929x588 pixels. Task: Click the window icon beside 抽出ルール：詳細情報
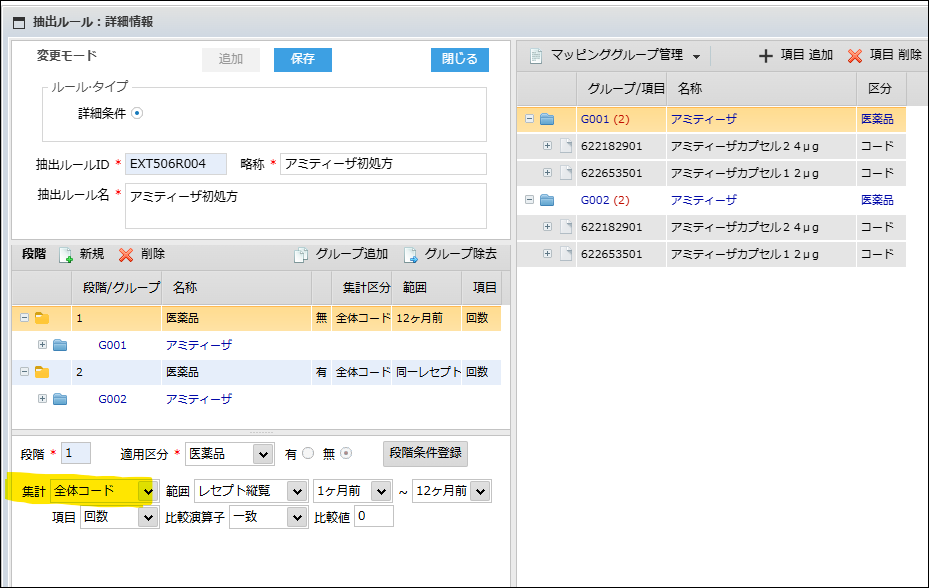tap(19, 23)
